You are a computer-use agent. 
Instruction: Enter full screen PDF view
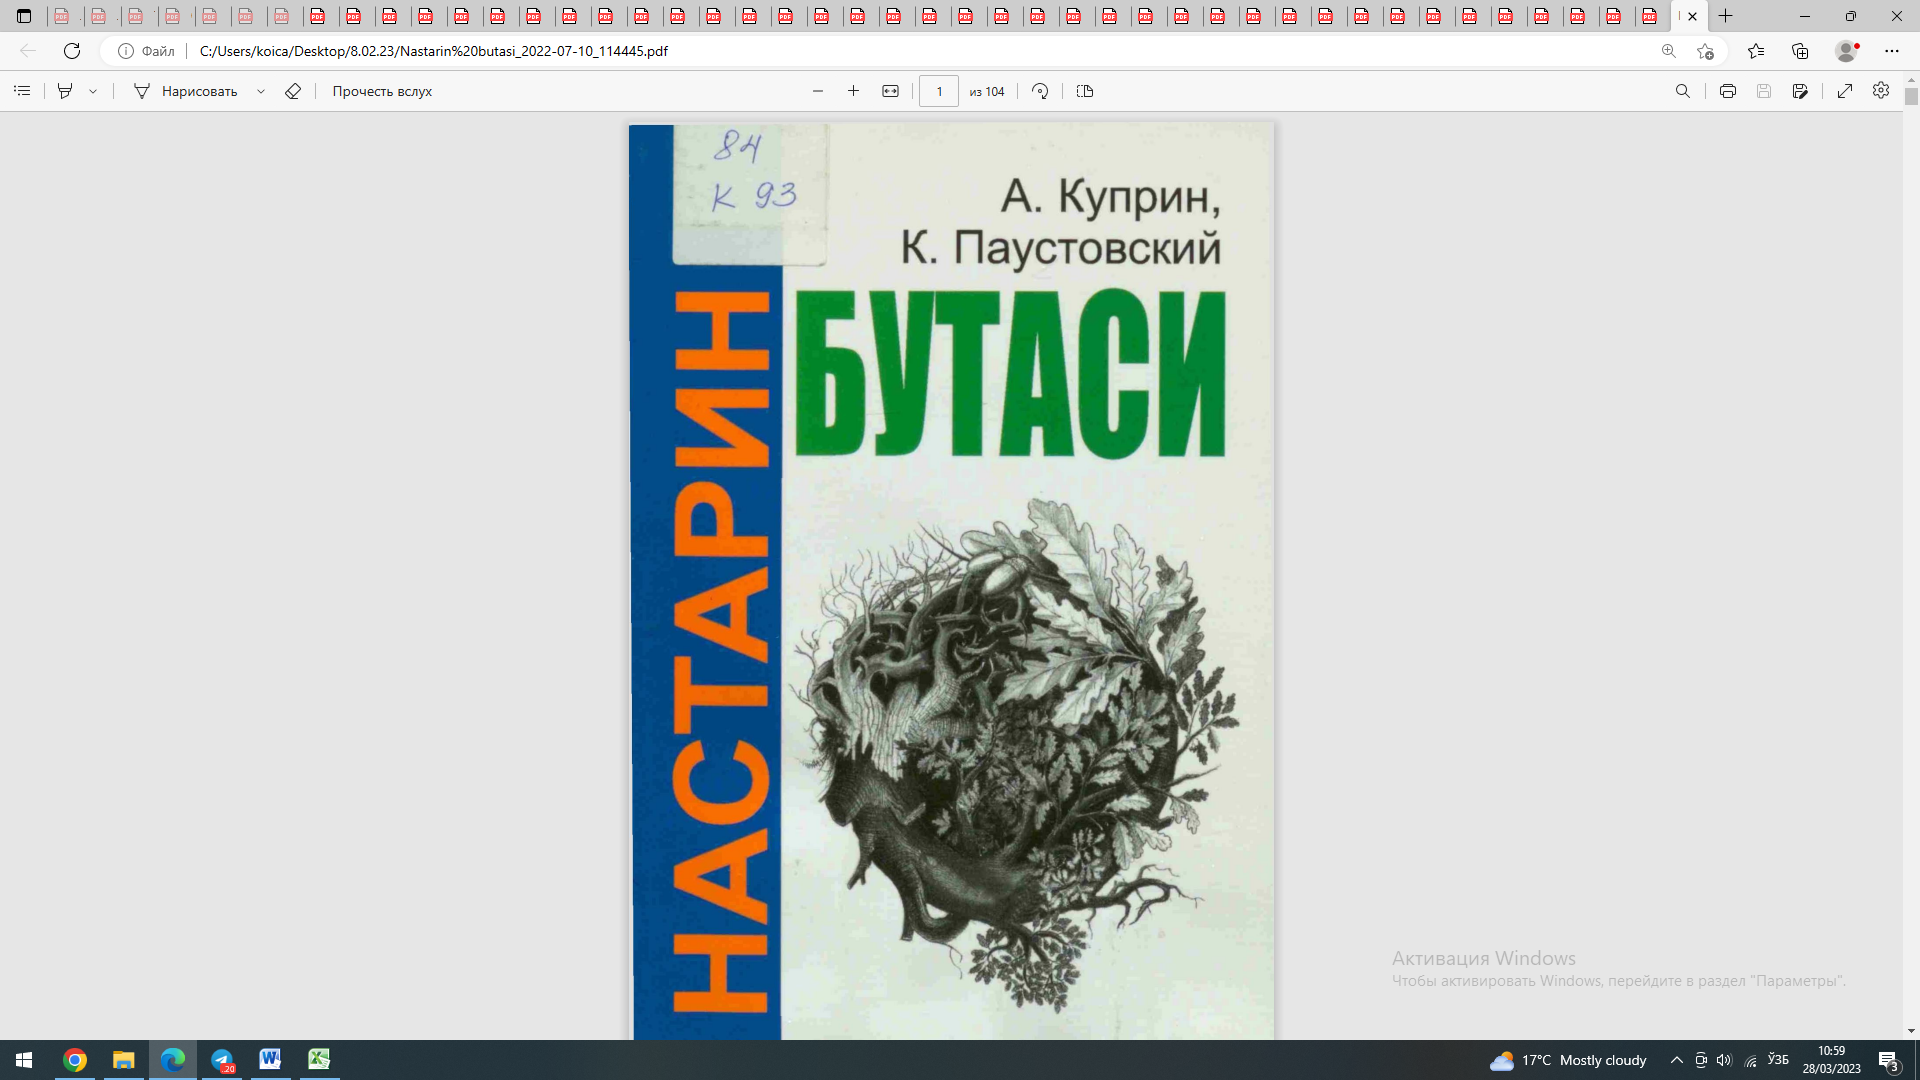pos(1845,91)
